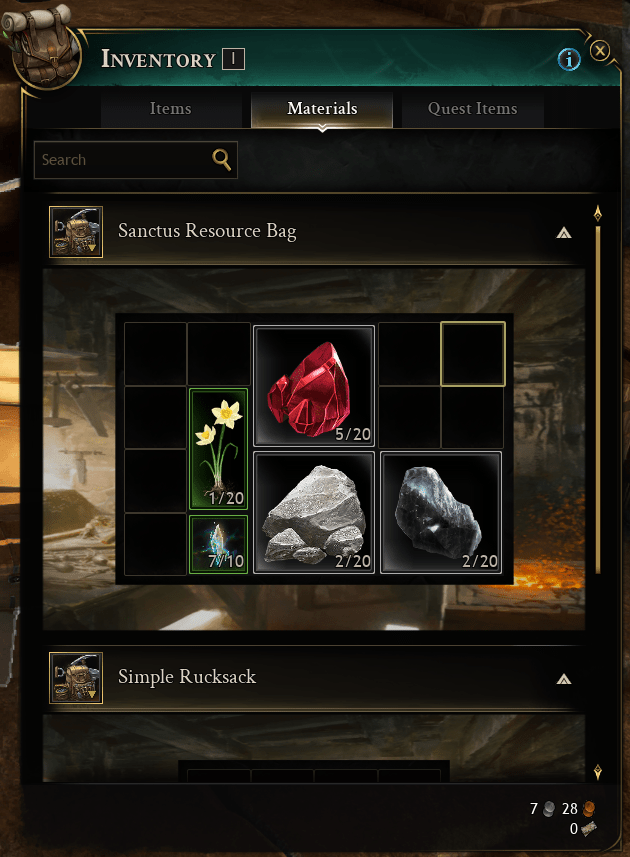The height and width of the screenshot is (857, 630).
Task: Select the dark ore chunk item
Action: pyautogui.click(x=440, y=512)
